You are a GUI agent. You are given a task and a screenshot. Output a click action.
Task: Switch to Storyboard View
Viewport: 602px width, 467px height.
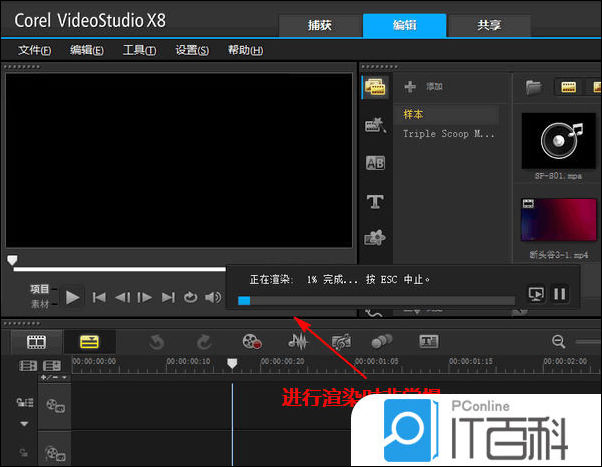click(36, 341)
